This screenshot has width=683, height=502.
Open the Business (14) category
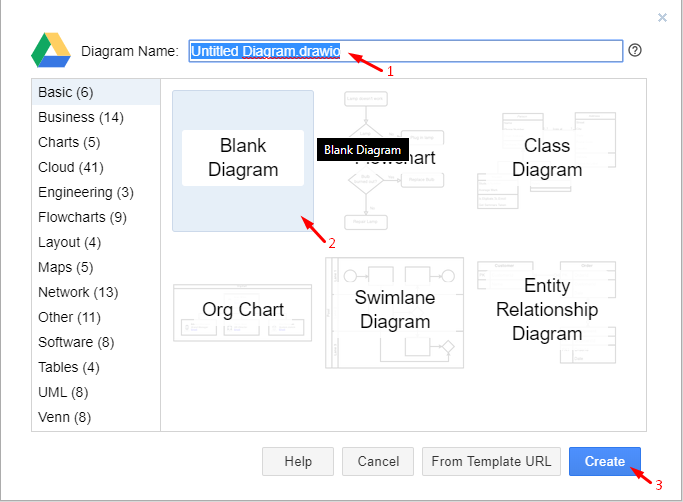tap(81, 117)
